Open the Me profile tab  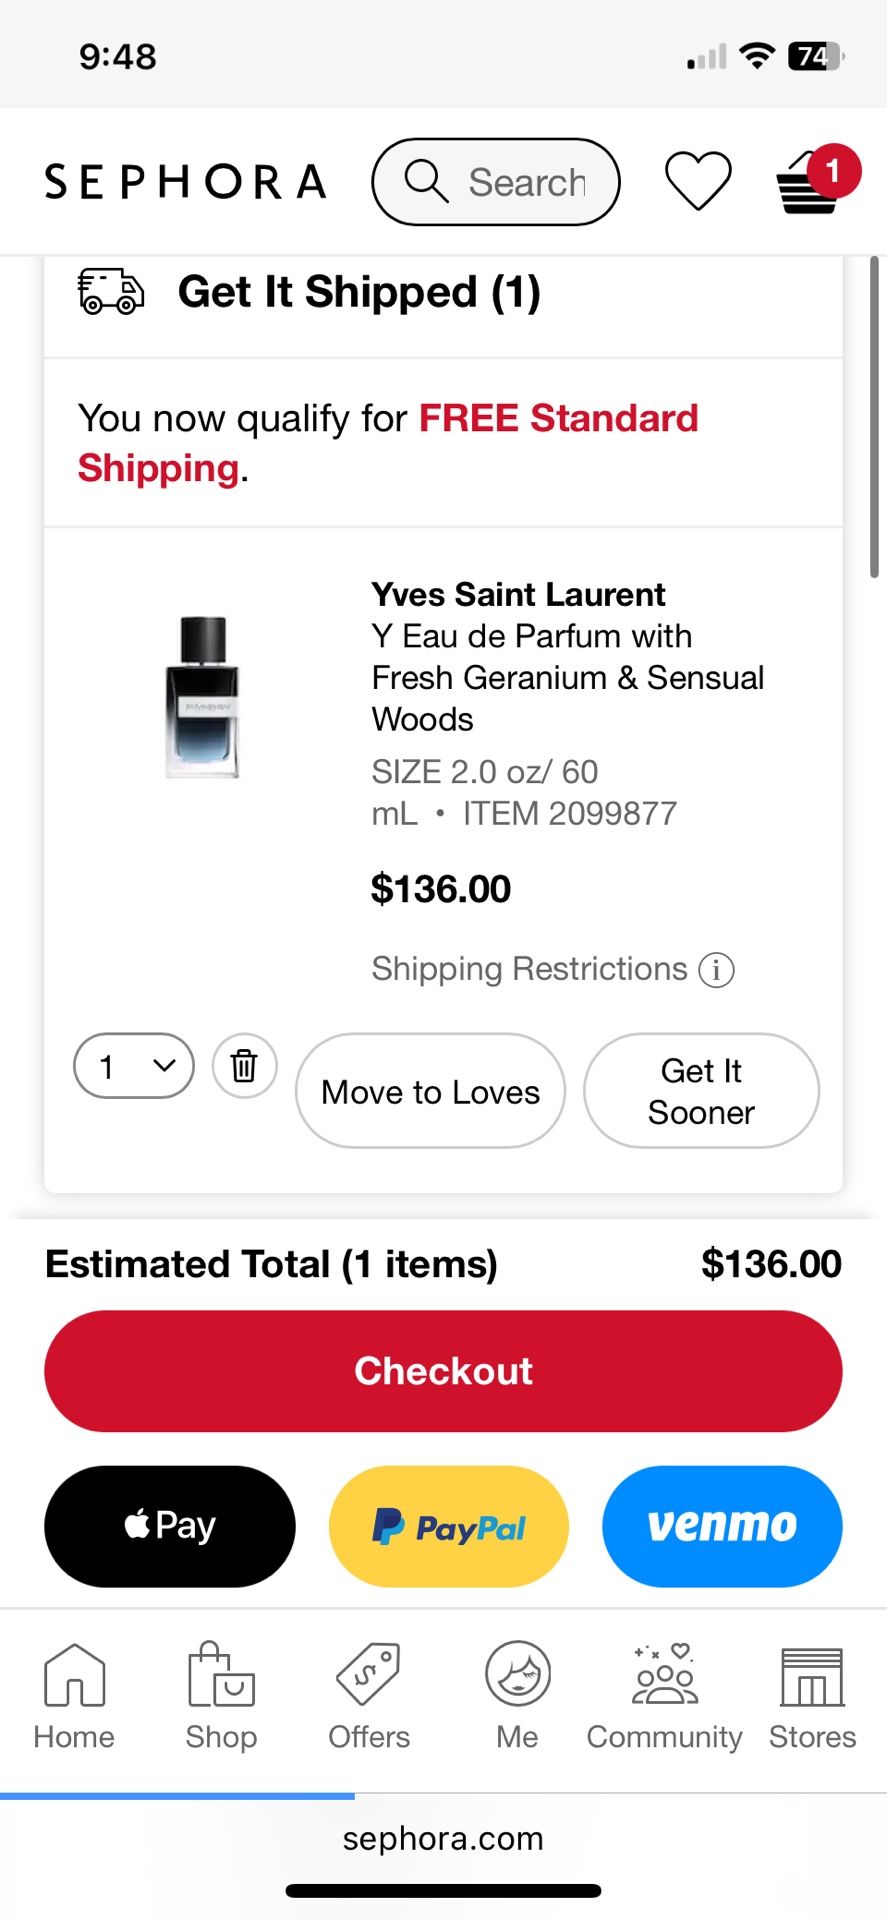coord(517,1695)
